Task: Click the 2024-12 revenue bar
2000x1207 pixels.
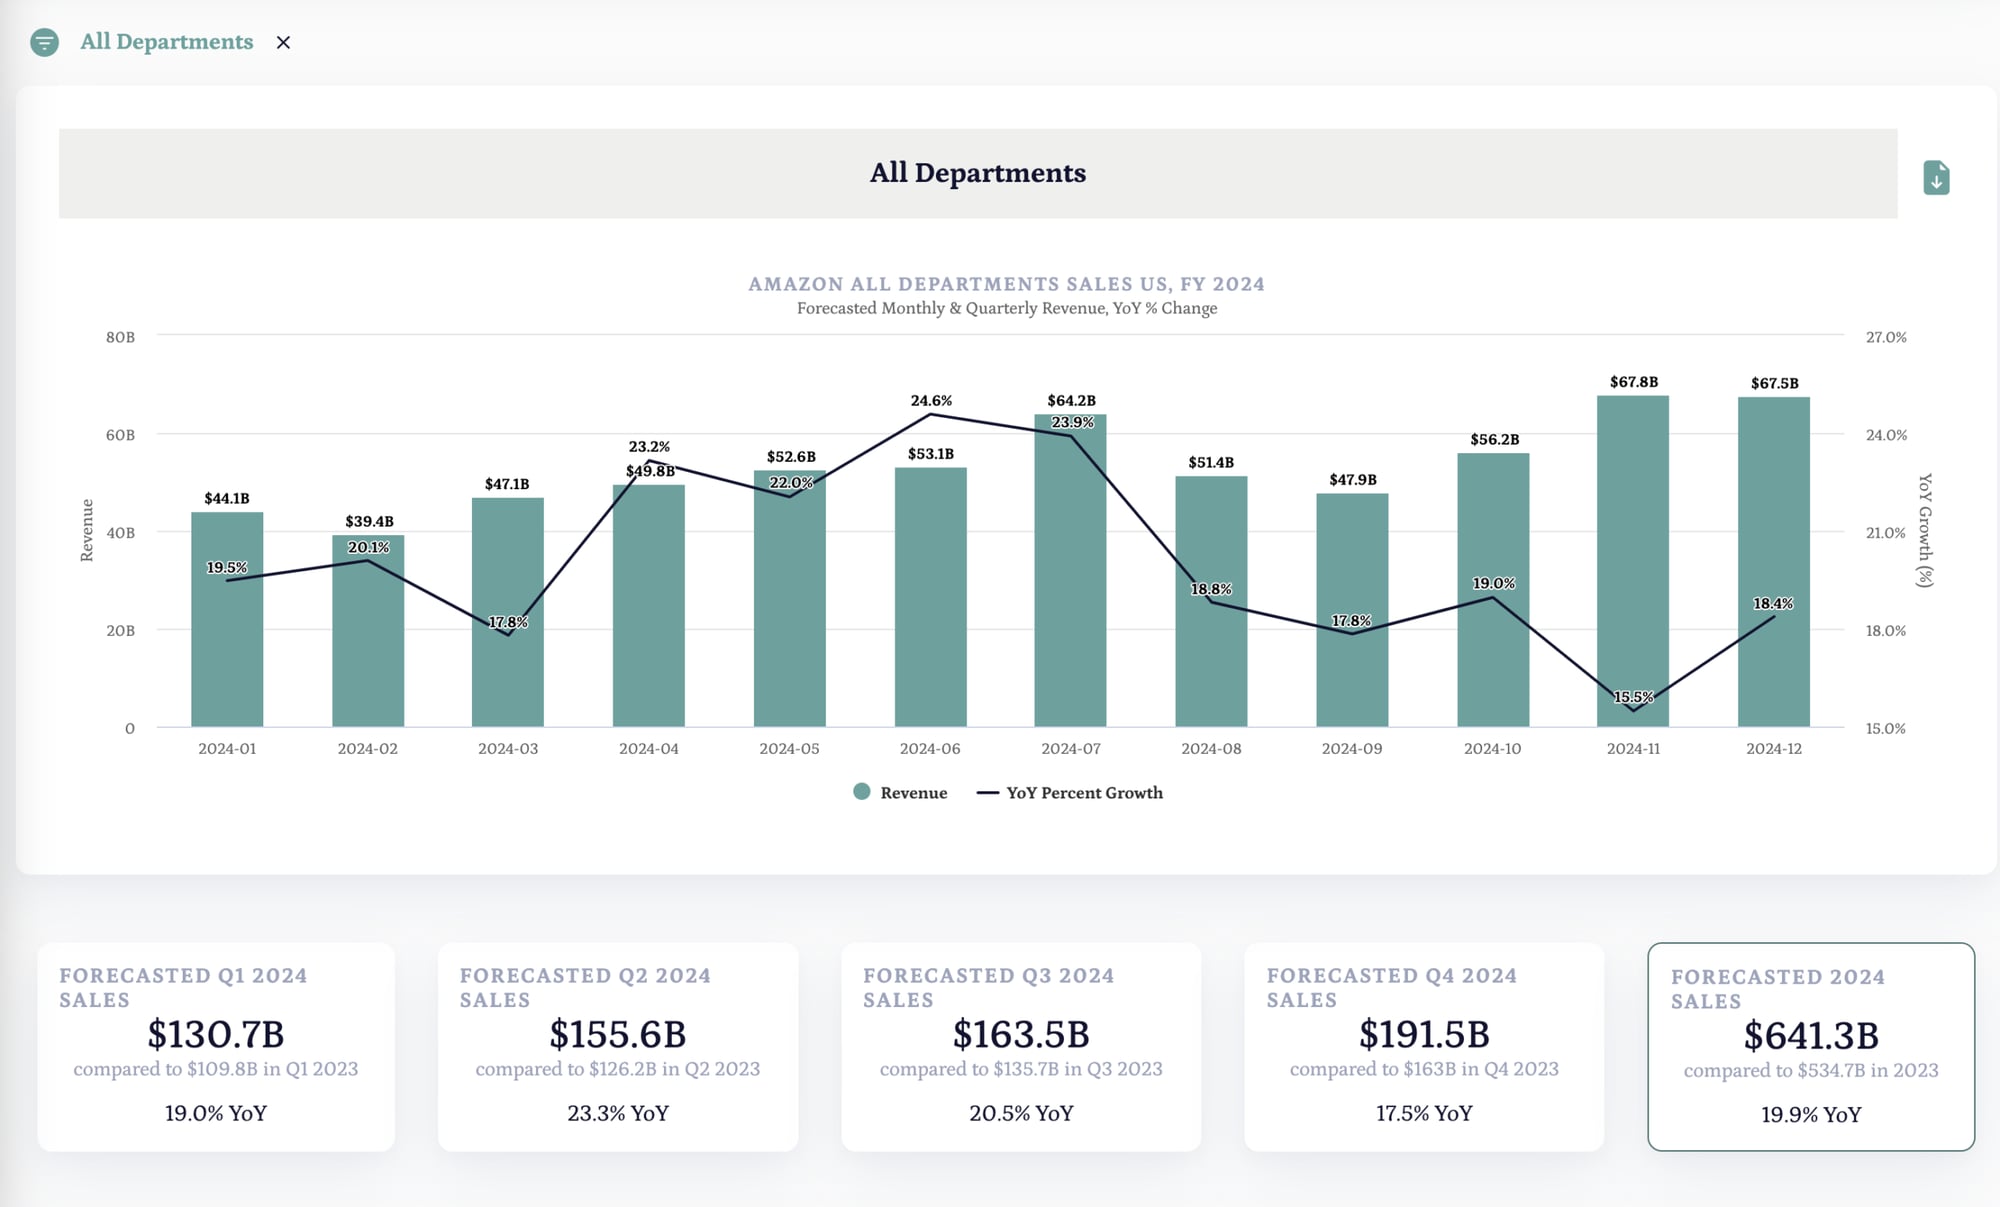Action: [x=1774, y=562]
